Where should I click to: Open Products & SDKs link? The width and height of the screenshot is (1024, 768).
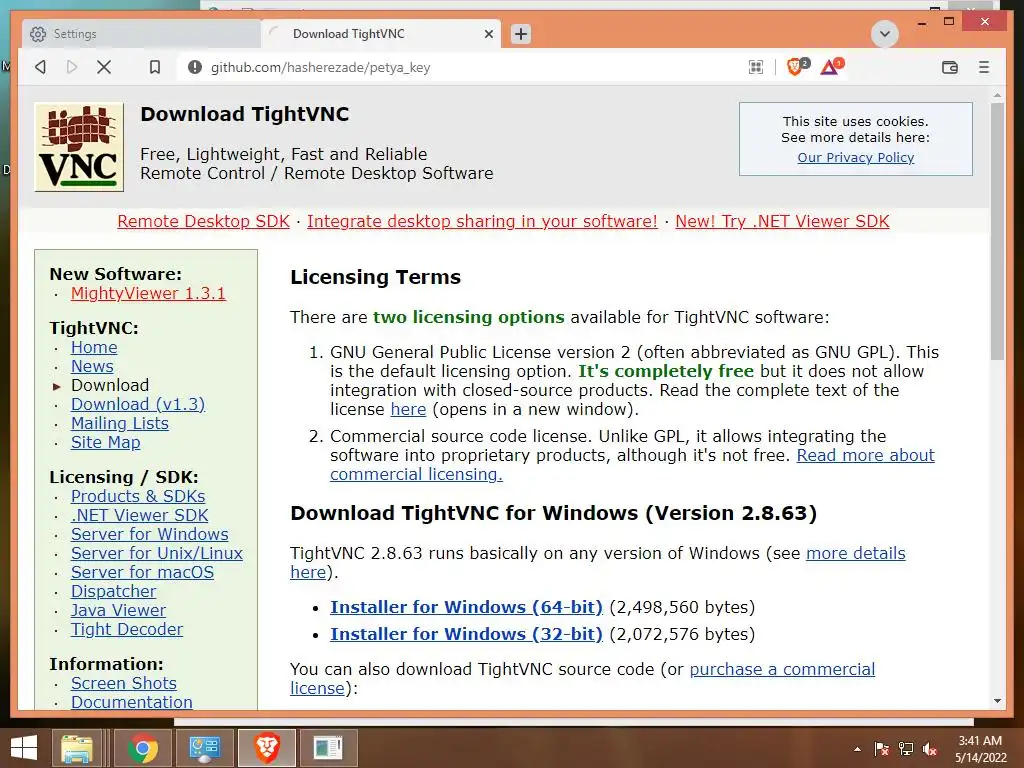[x=138, y=496]
